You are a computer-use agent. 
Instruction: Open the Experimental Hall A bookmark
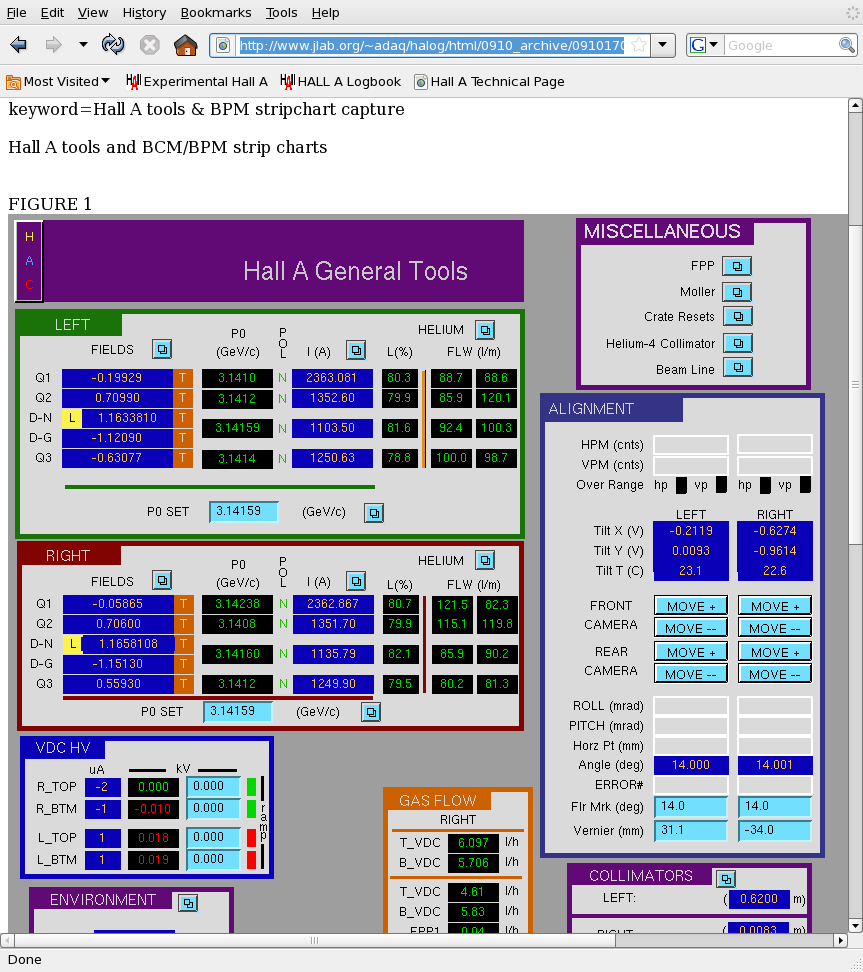click(x=197, y=81)
